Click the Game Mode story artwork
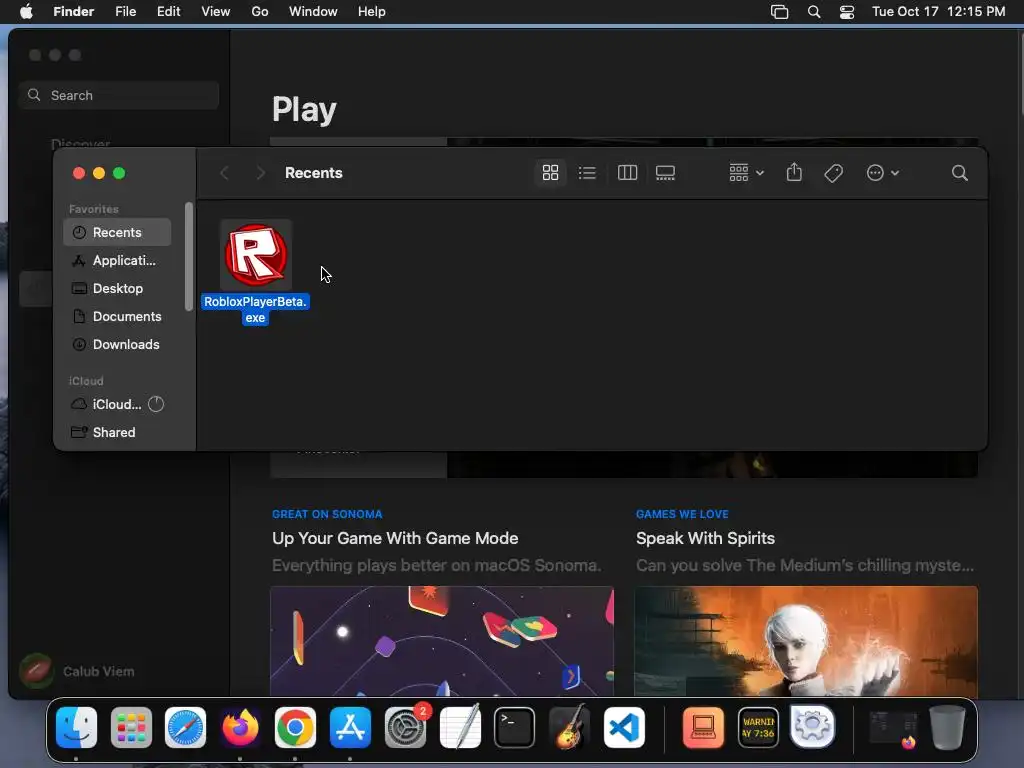 click(442, 641)
